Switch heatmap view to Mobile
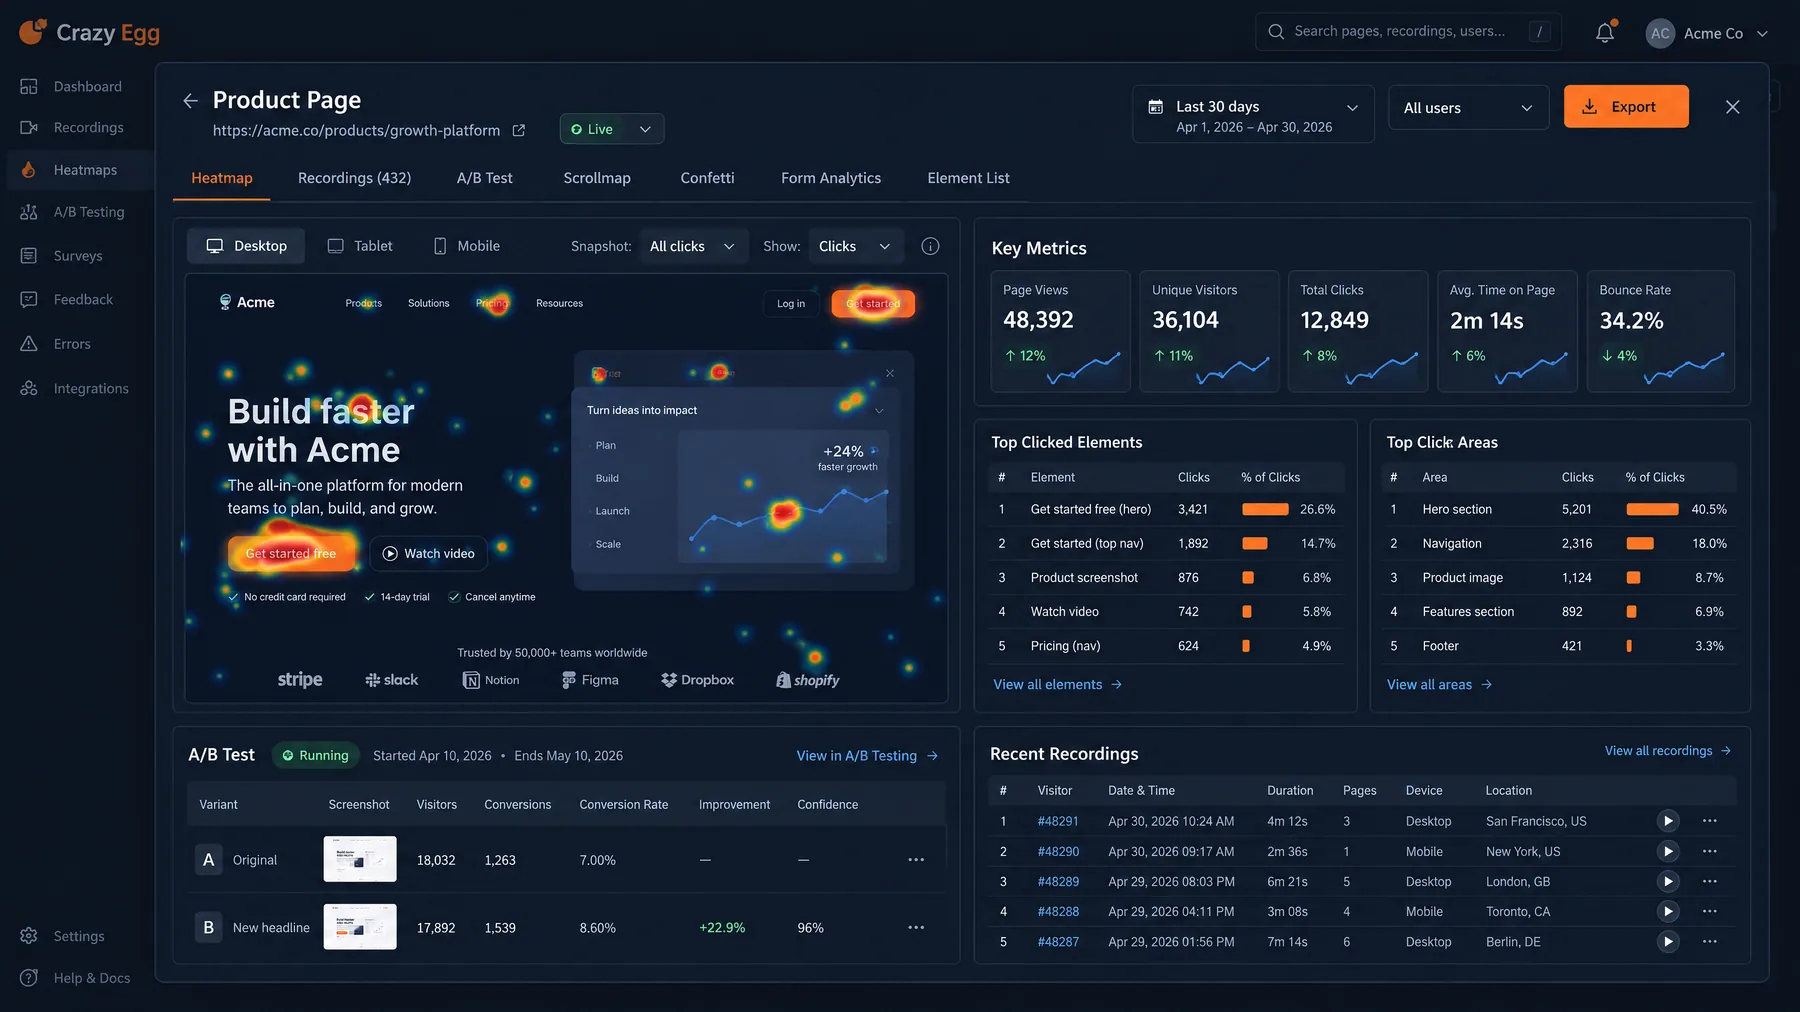The image size is (1800, 1012). coord(467,246)
